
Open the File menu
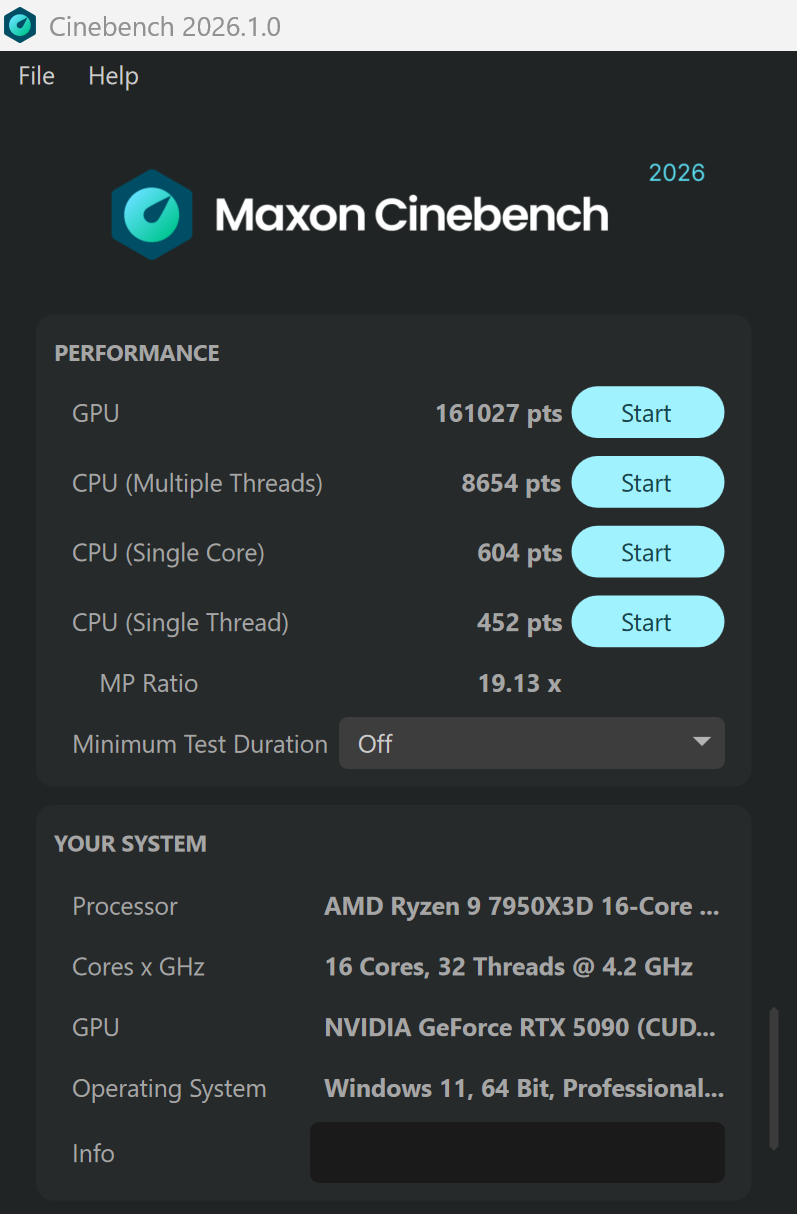[35, 75]
